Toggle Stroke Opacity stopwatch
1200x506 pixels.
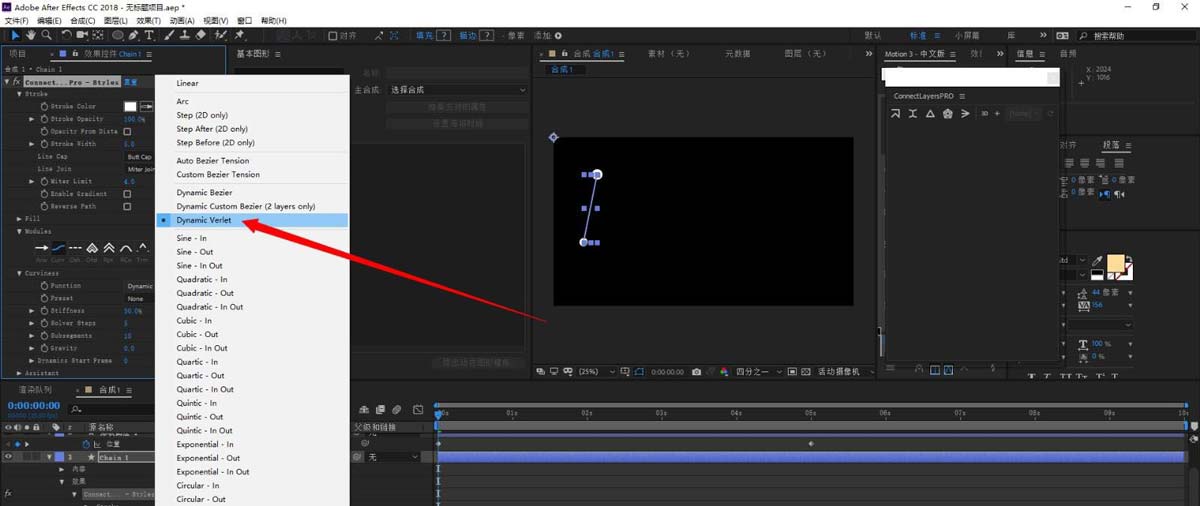point(44,119)
